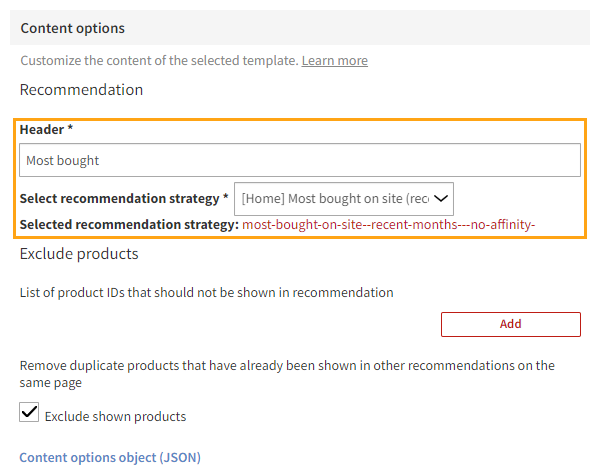Image resolution: width=600 pixels, height=475 pixels.
Task: Click the Recommendation section heading
Action: [x=81, y=90]
